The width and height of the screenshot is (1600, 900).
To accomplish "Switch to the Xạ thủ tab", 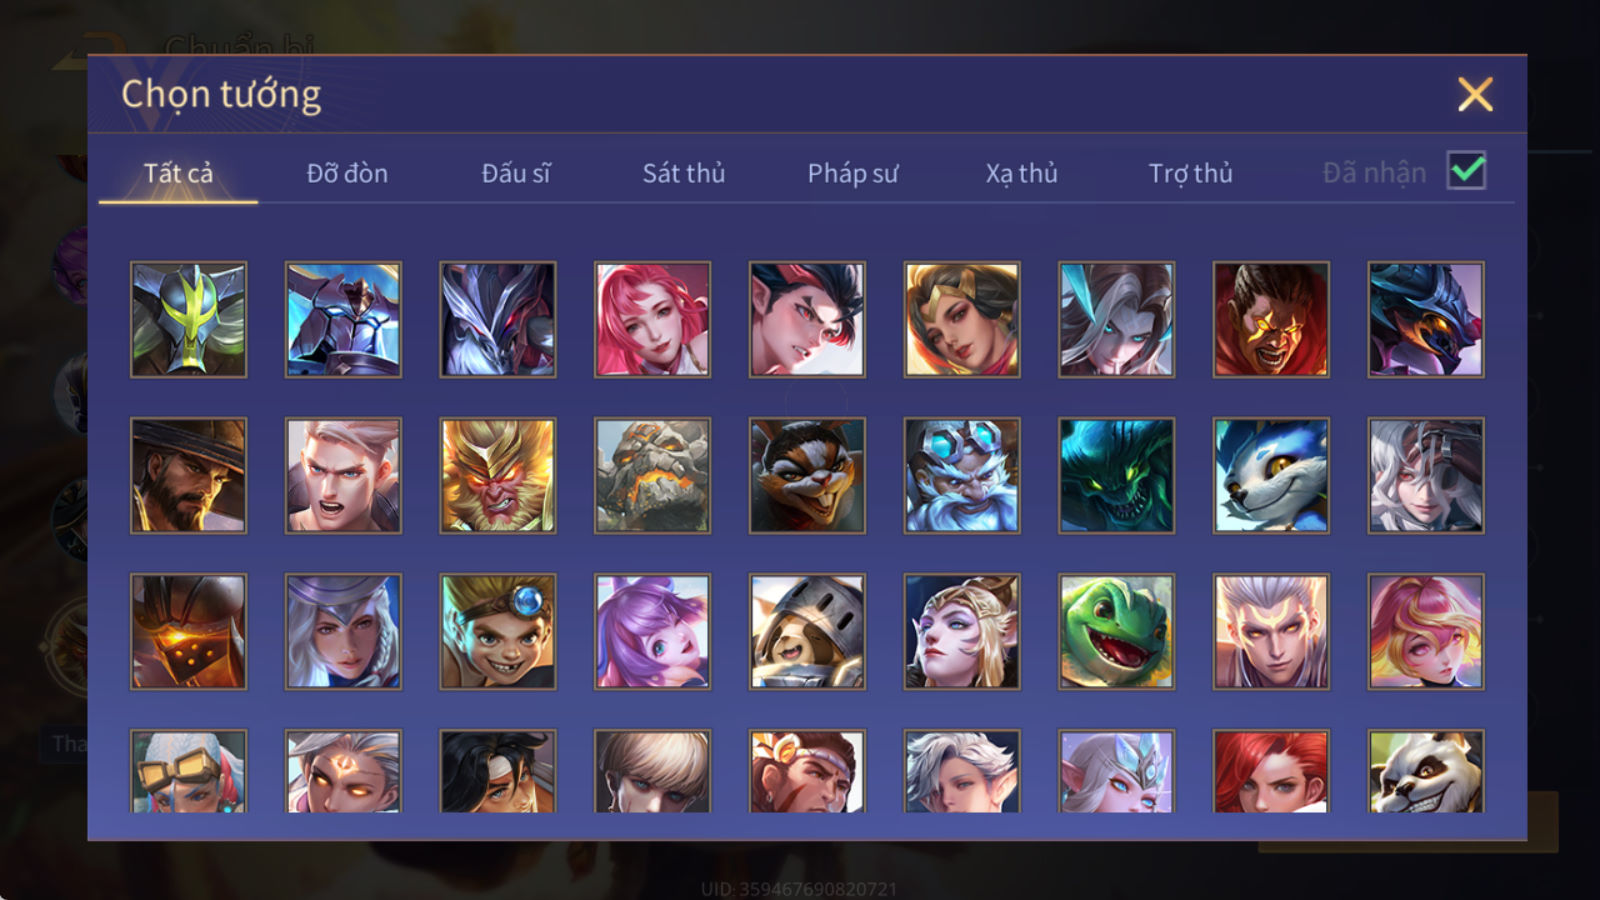I will 1021,173.
